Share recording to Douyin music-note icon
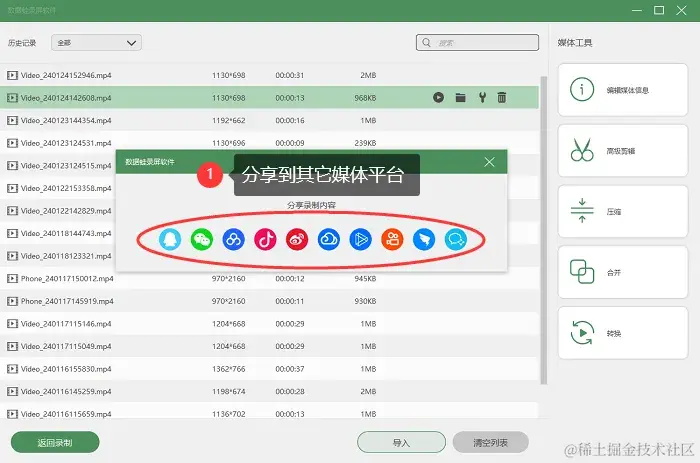The height and width of the screenshot is (463, 700). (x=265, y=239)
